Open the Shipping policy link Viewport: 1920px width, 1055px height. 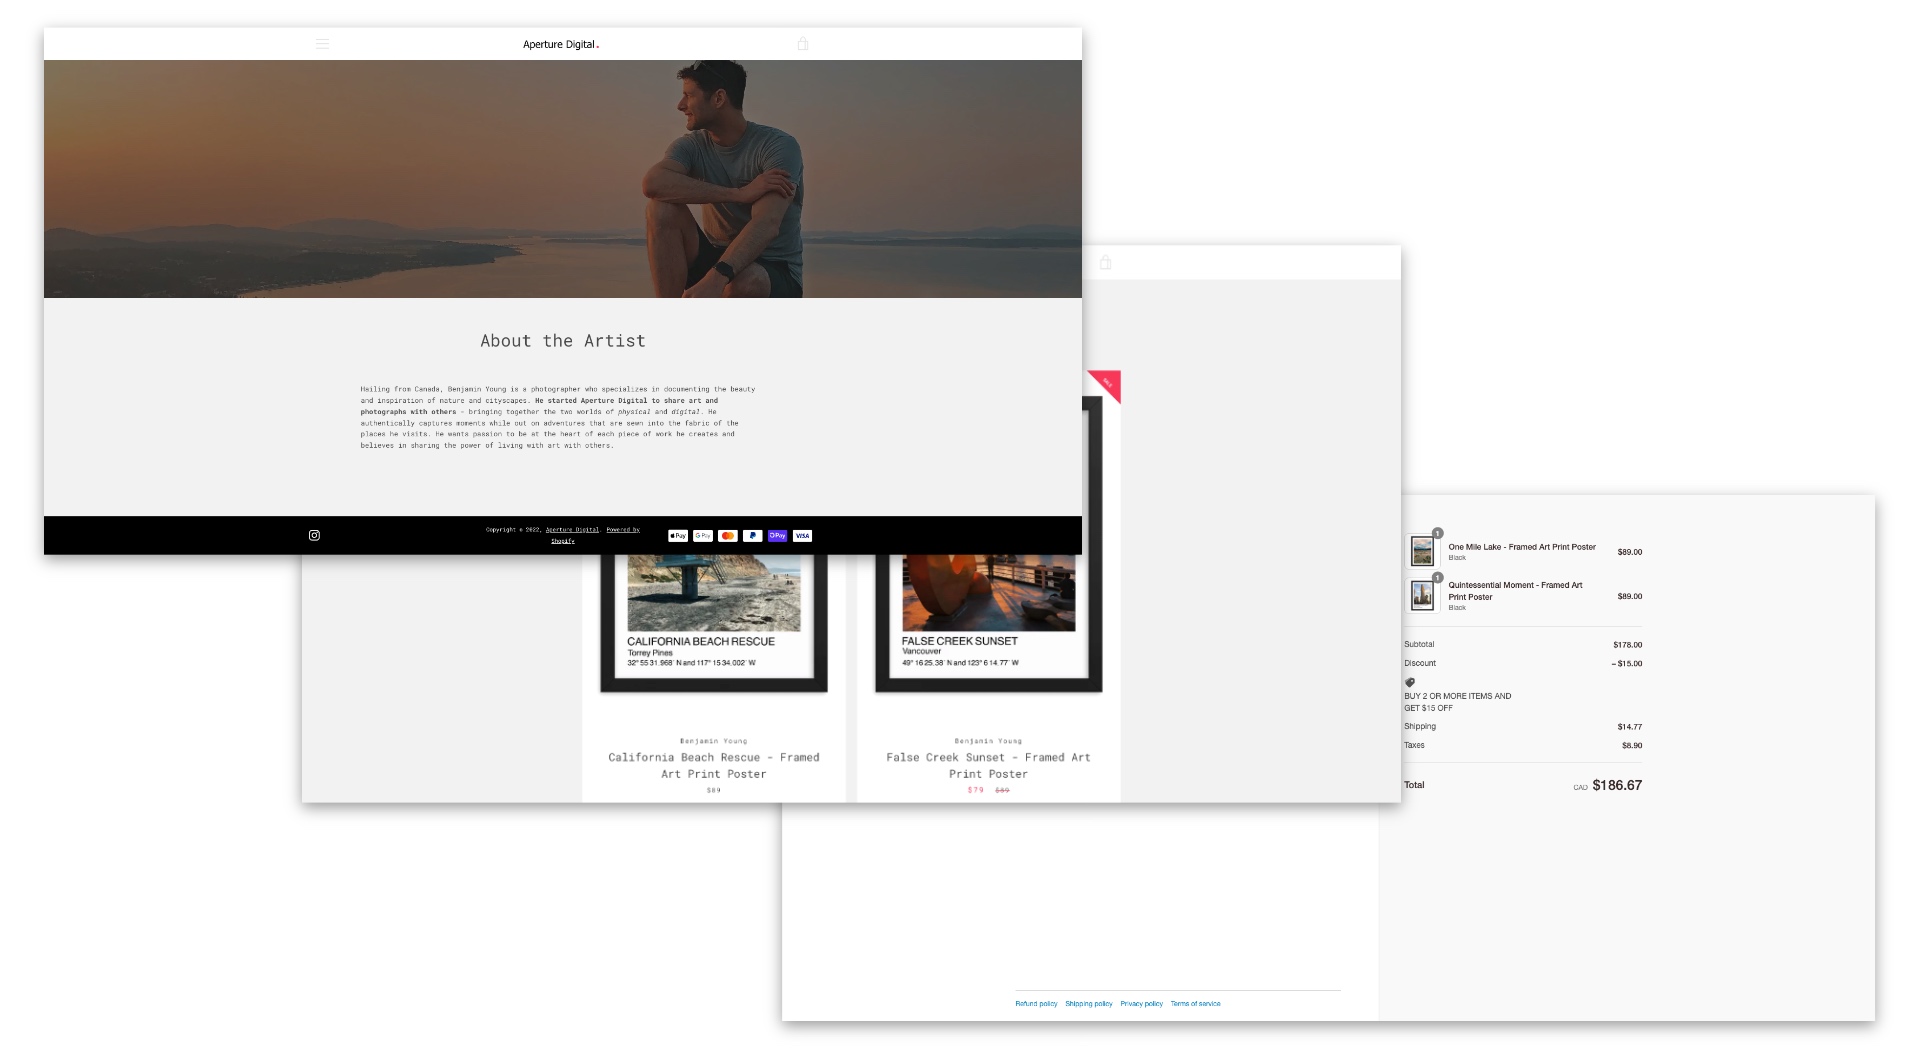(1088, 1004)
